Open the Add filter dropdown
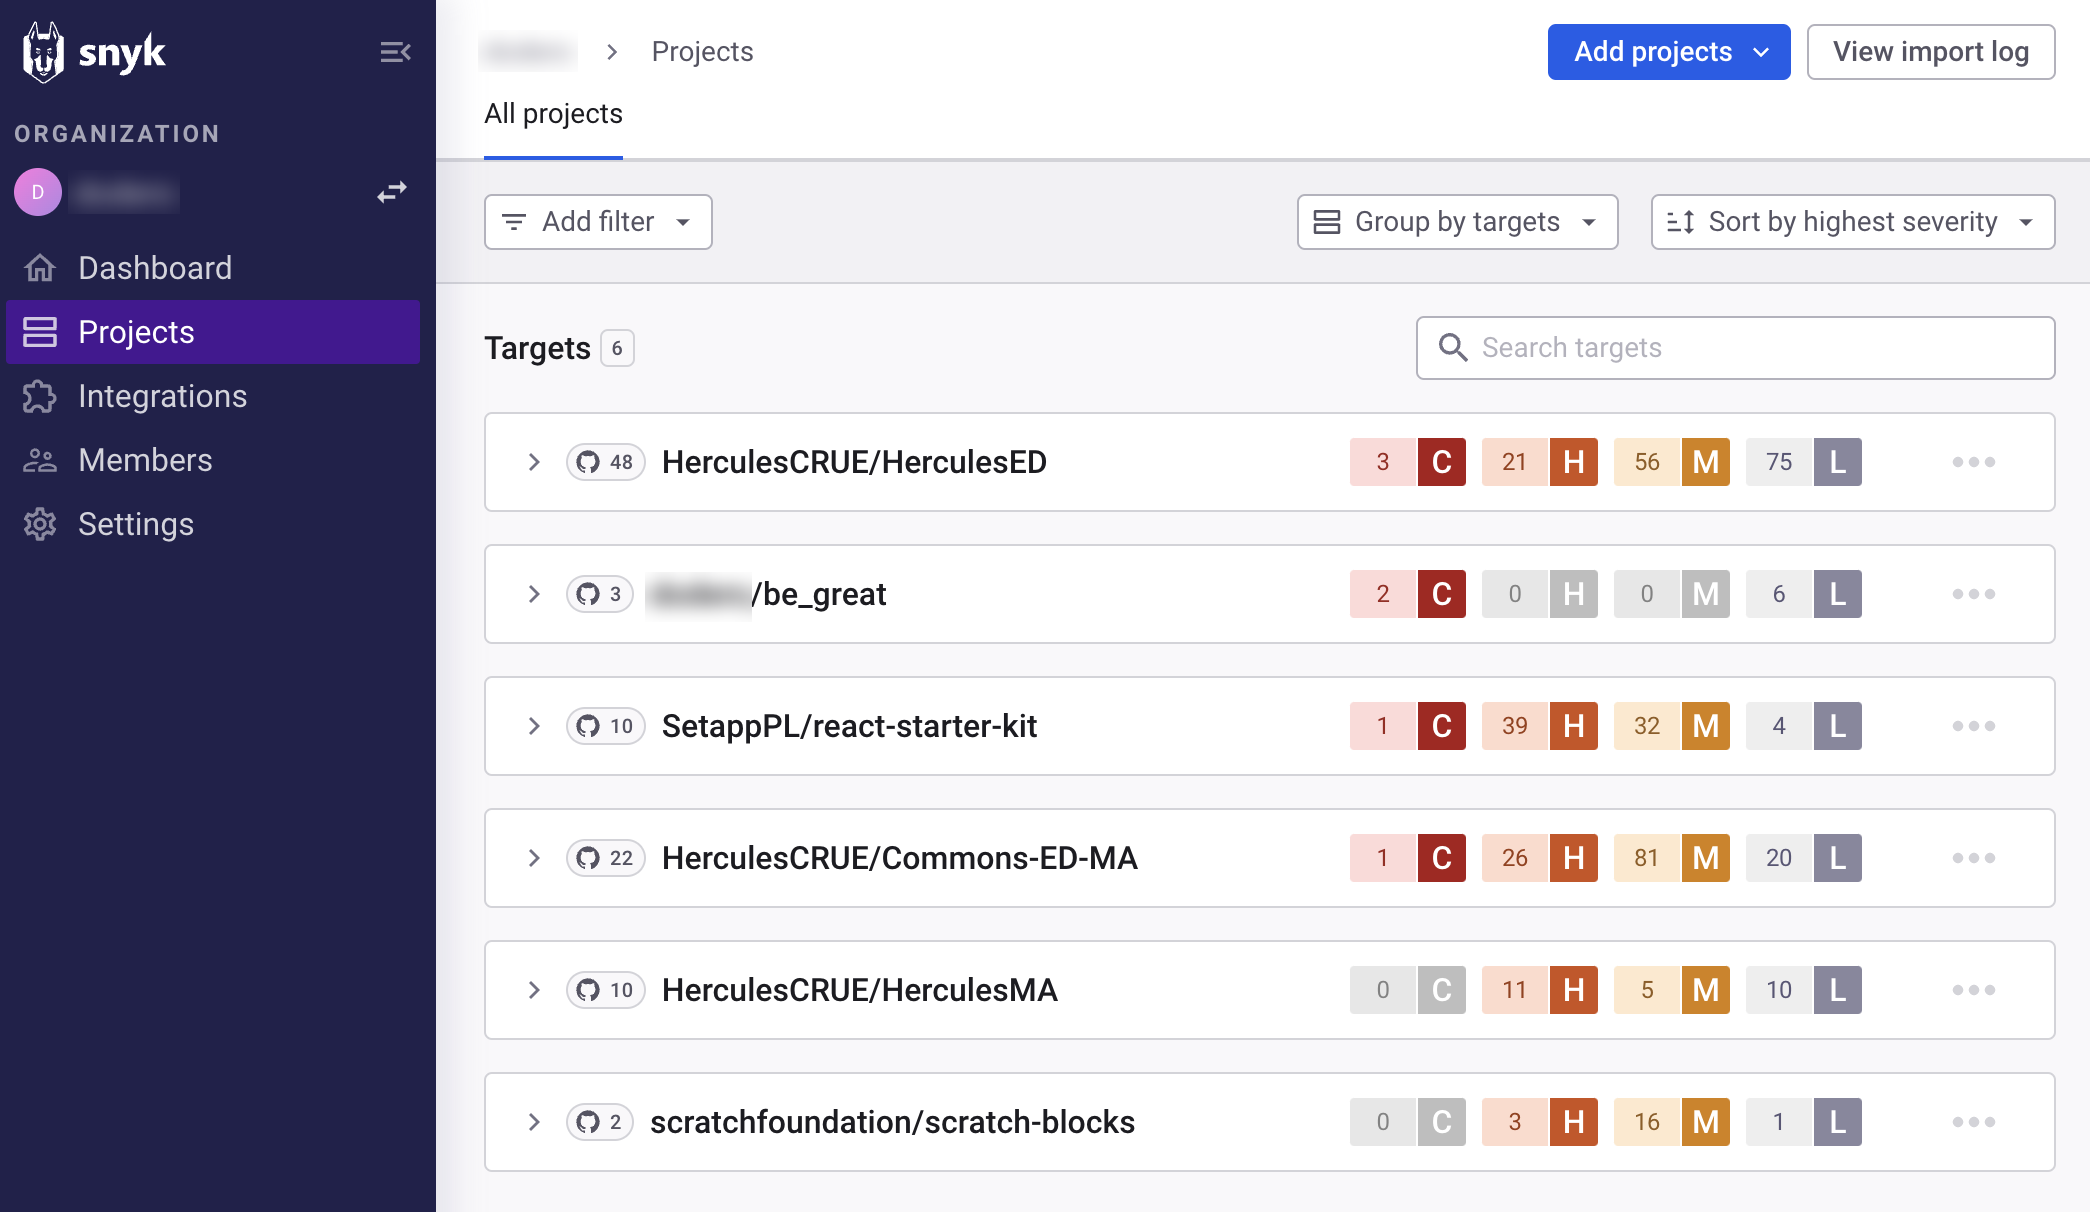This screenshot has height=1212, width=2090. pos(598,222)
